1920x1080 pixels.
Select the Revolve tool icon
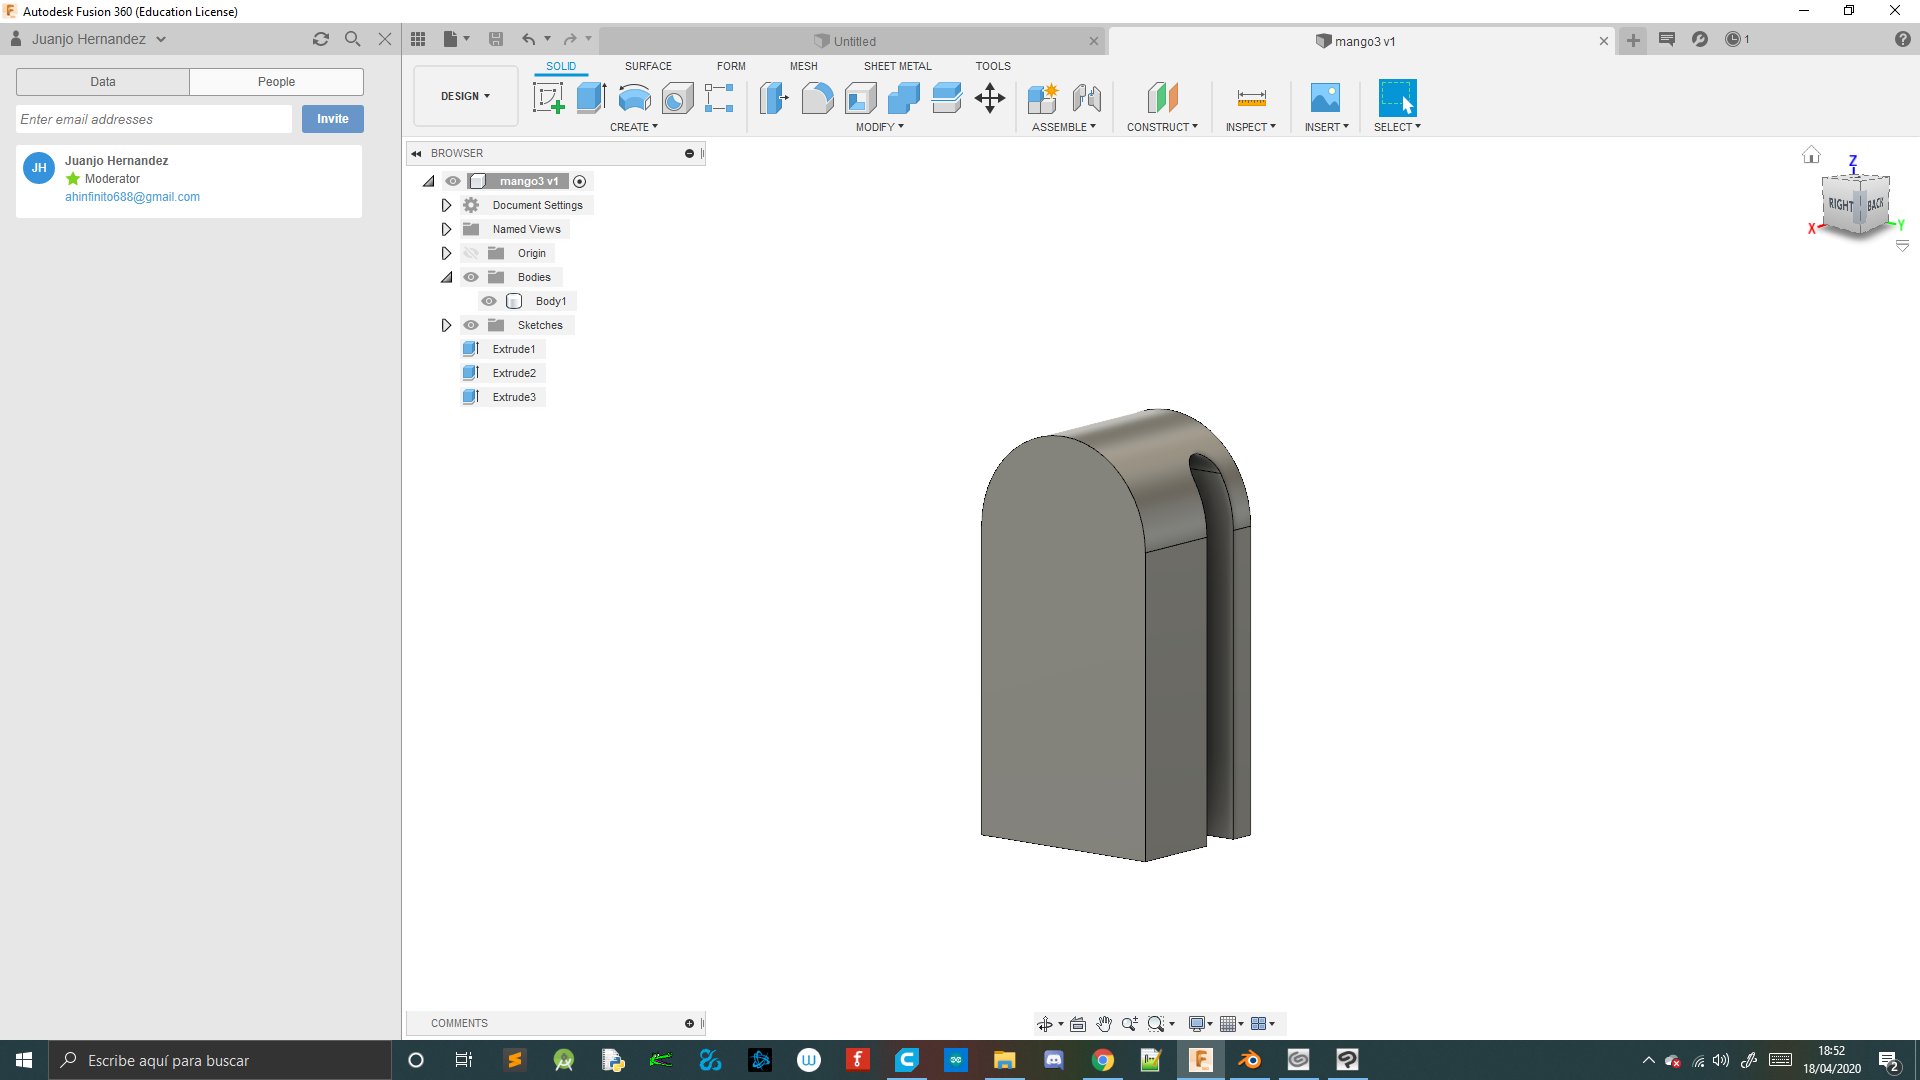point(634,98)
